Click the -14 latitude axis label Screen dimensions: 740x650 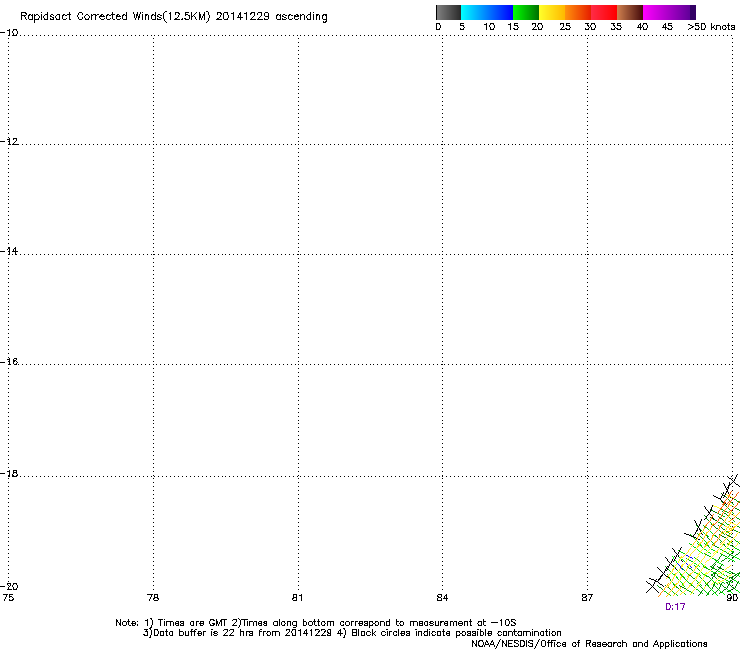(9, 251)
